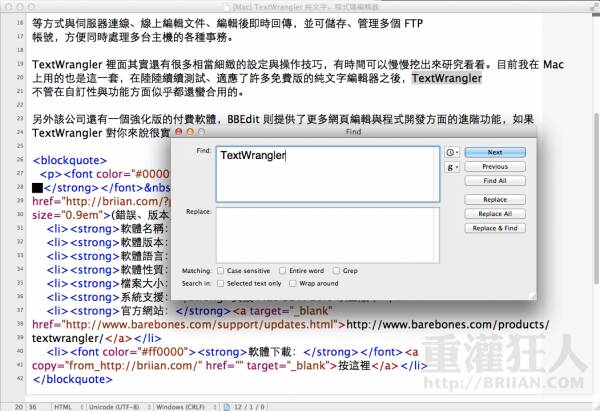The image size is (600, 411).
Task: Open the HTML language popup in status bar
Action: click(x=68, y=407)
